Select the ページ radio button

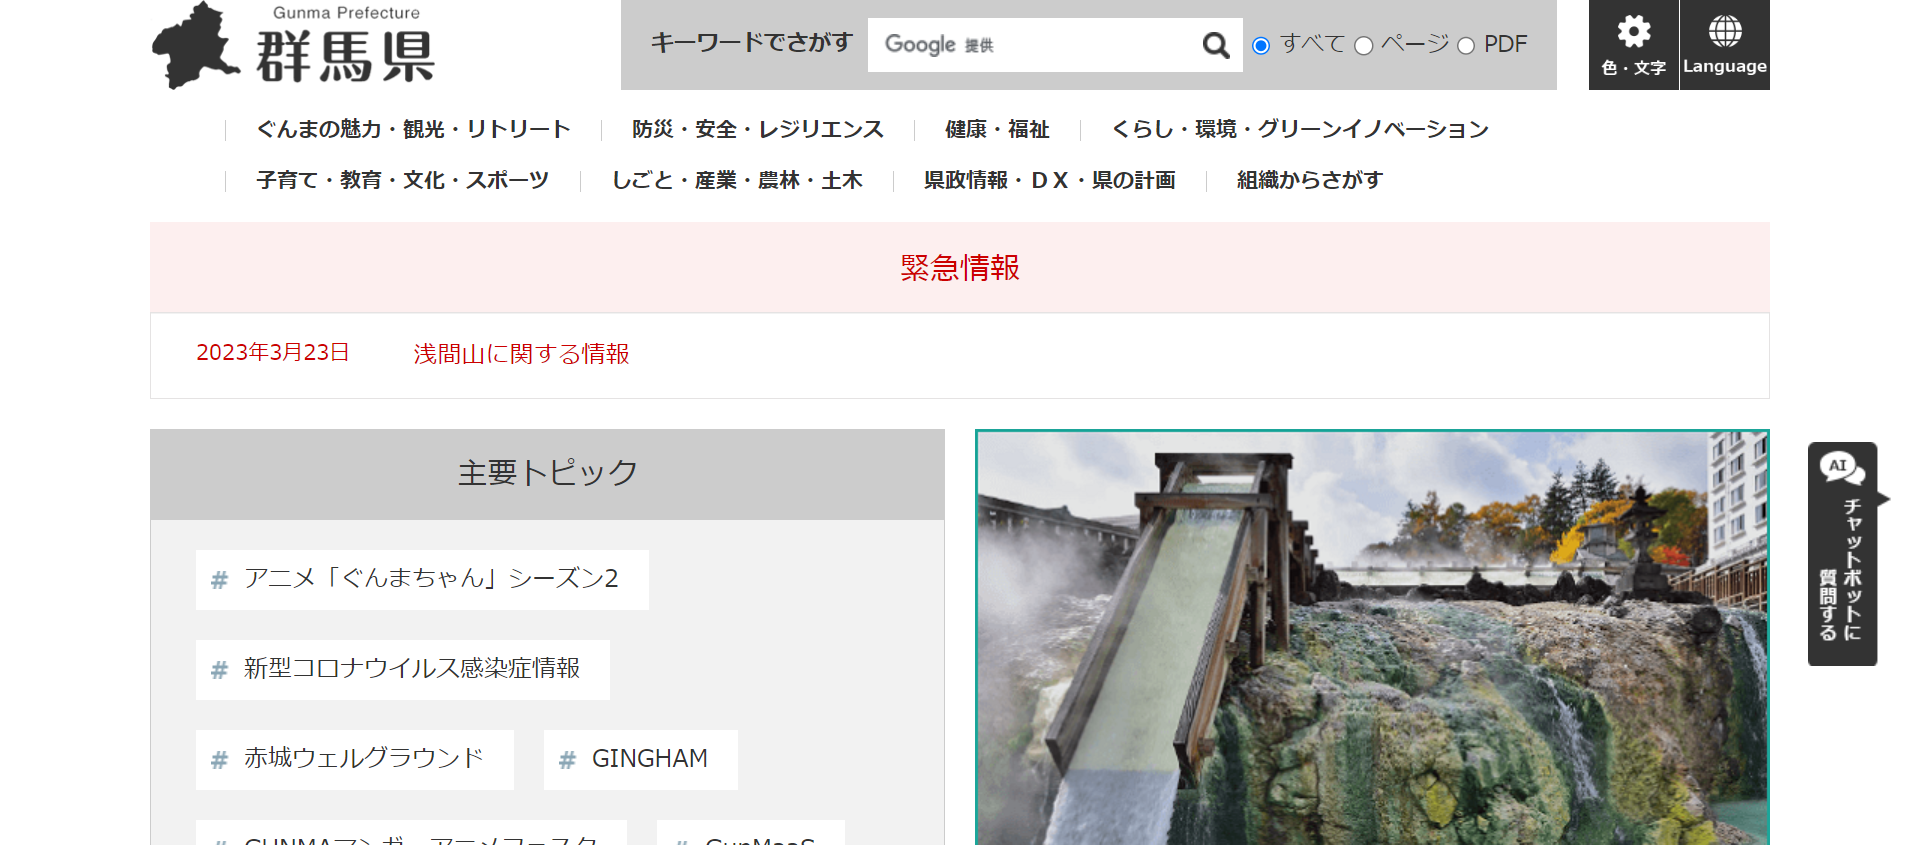(x=1364, y=46)
